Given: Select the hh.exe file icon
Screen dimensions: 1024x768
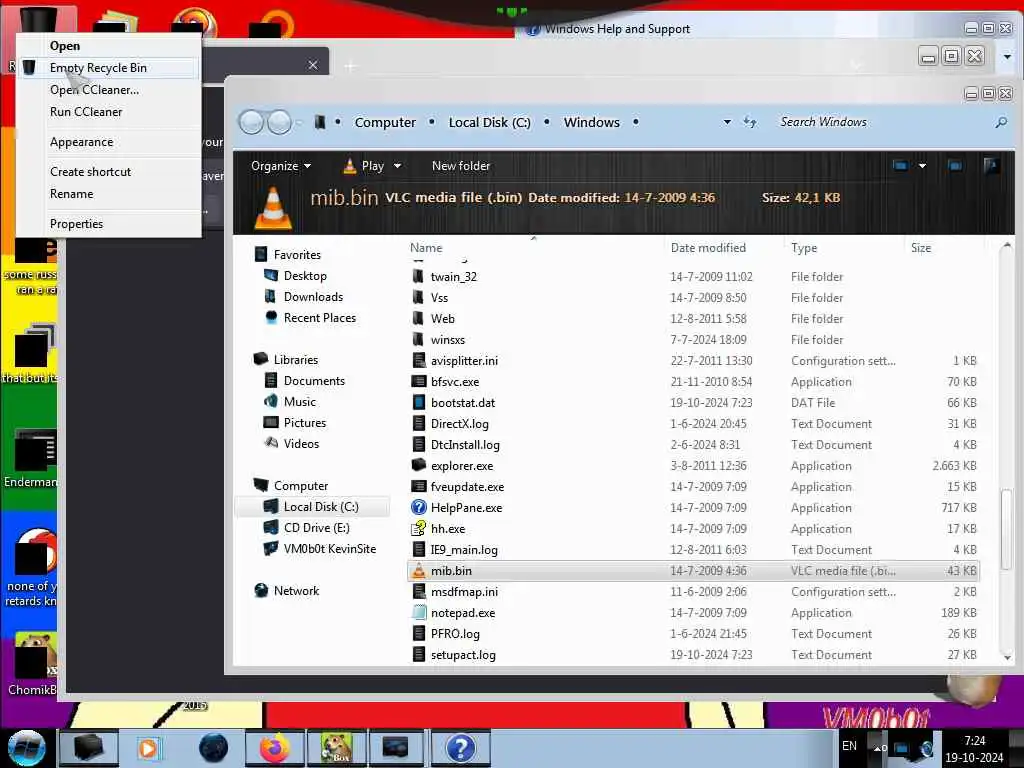Looking at the screenshot, I should coord(419,528).
